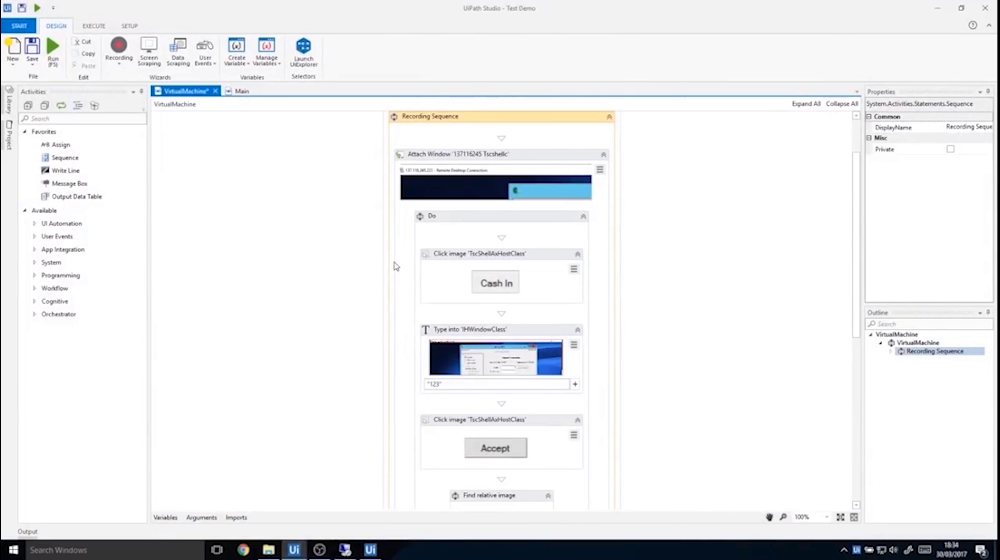The width and height of the screenshot is (1000, 560).
Task: Click the "123" text input of Type into
Action: tap(497, 384)
